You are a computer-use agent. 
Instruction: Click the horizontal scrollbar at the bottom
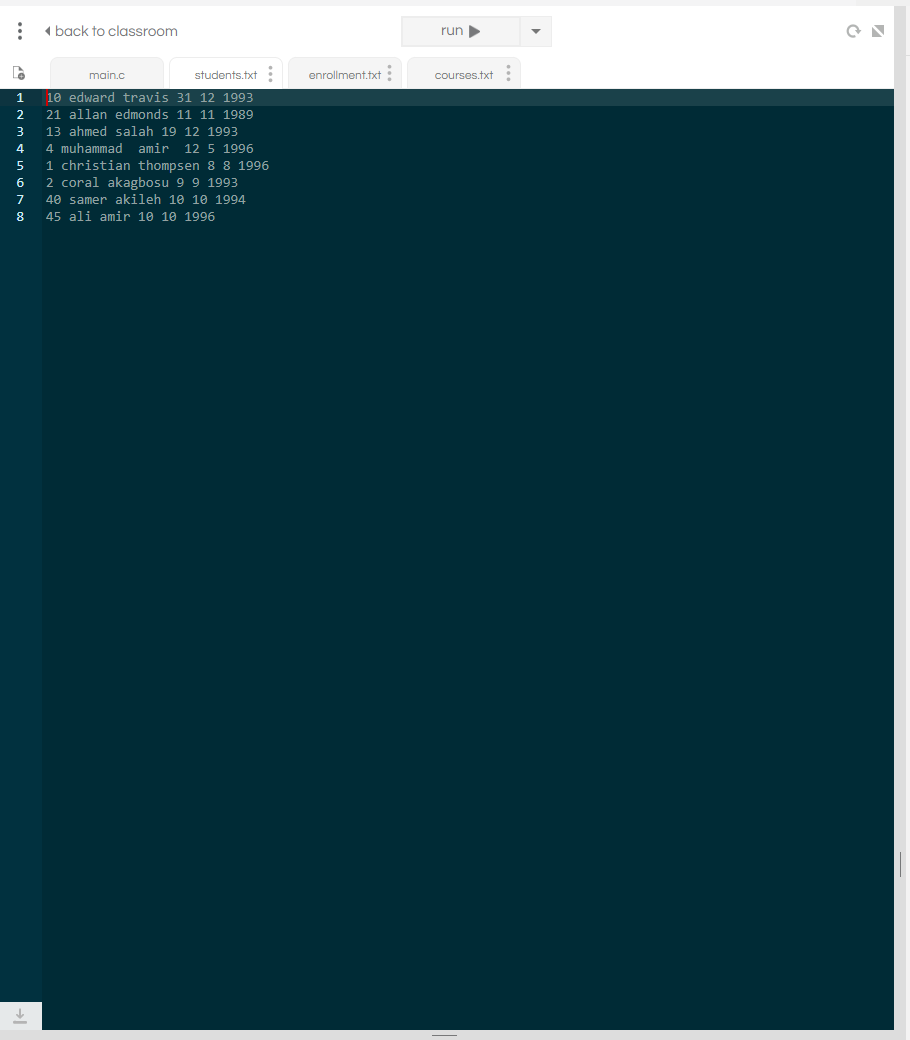pyautogui.click(x=444, y=1037)
